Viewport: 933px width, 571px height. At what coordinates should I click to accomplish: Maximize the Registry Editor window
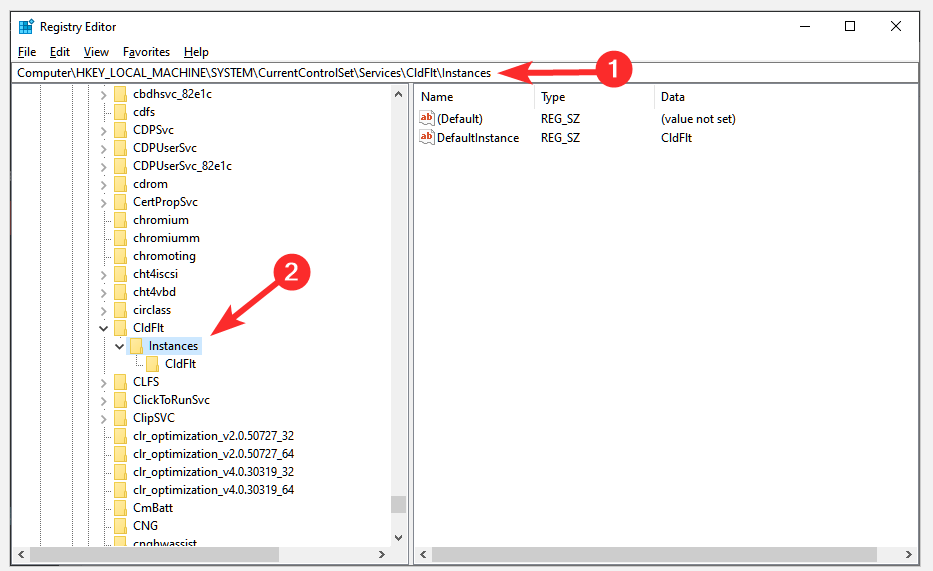click(x=850, y=26)
